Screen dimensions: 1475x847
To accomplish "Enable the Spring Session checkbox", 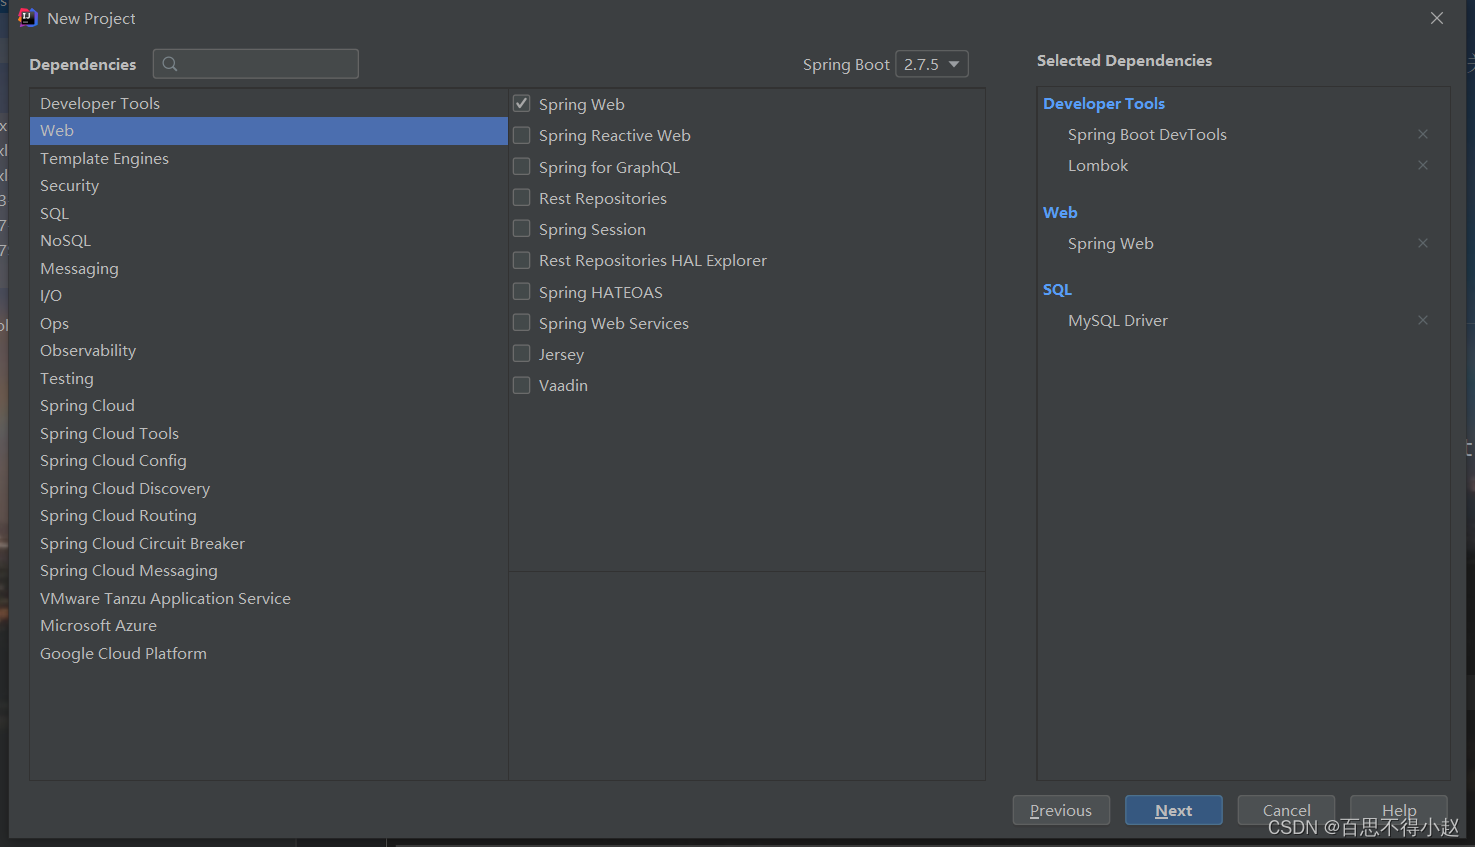I will coord(522,228).
